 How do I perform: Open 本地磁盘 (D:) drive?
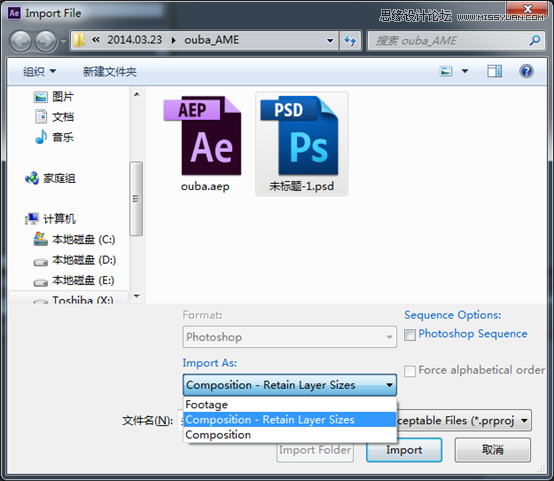point(74,260)
